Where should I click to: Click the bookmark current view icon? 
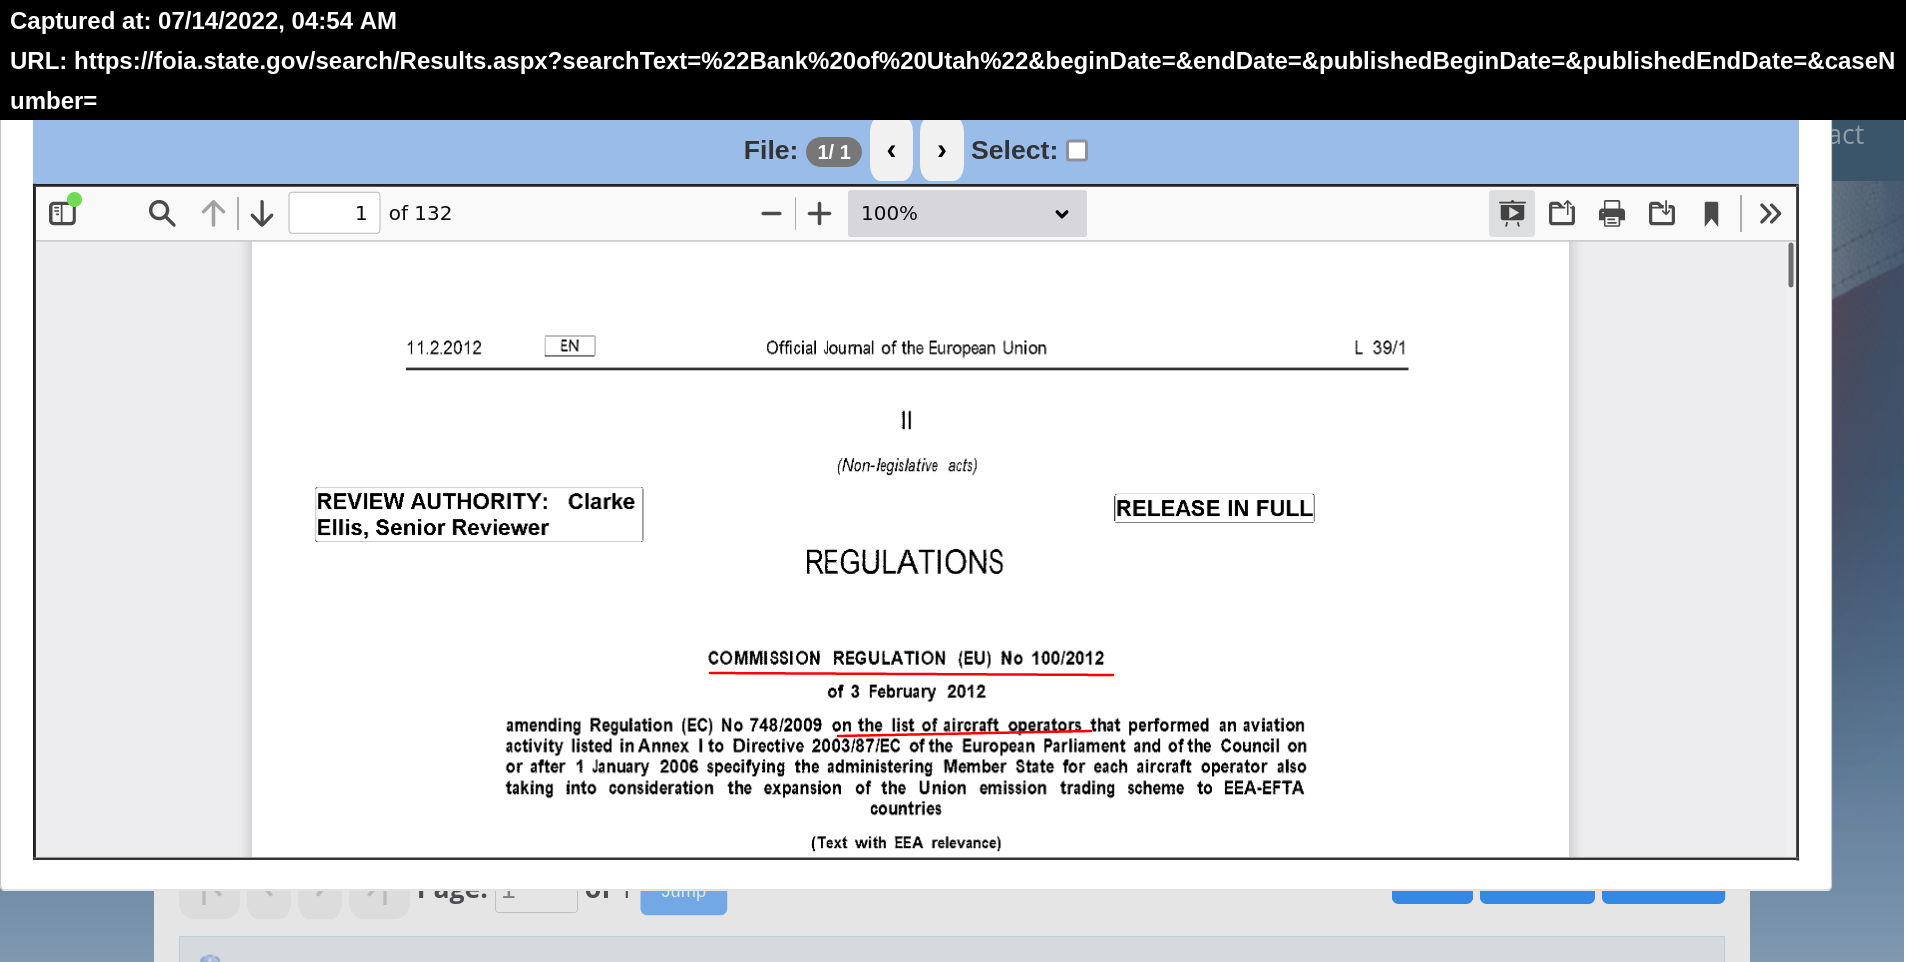pyautogui.click(x=1711, y=213)
